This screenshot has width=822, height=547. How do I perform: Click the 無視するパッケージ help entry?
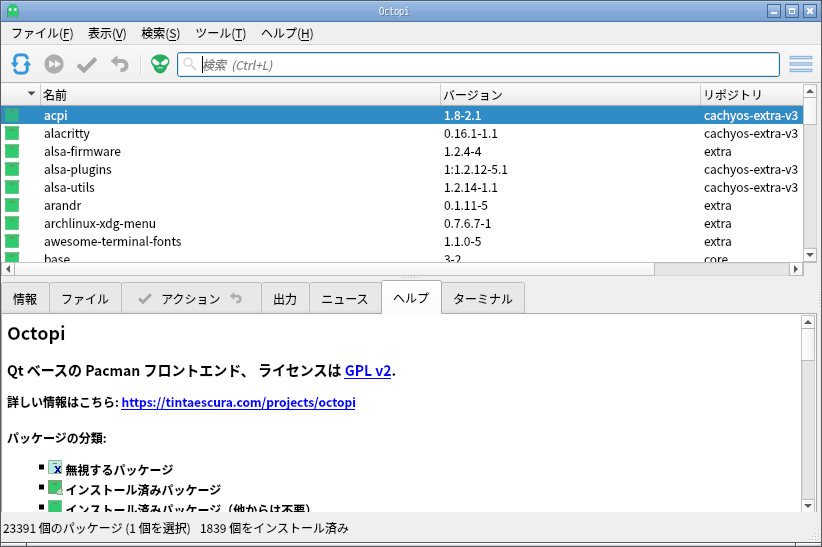coord(119,469)
